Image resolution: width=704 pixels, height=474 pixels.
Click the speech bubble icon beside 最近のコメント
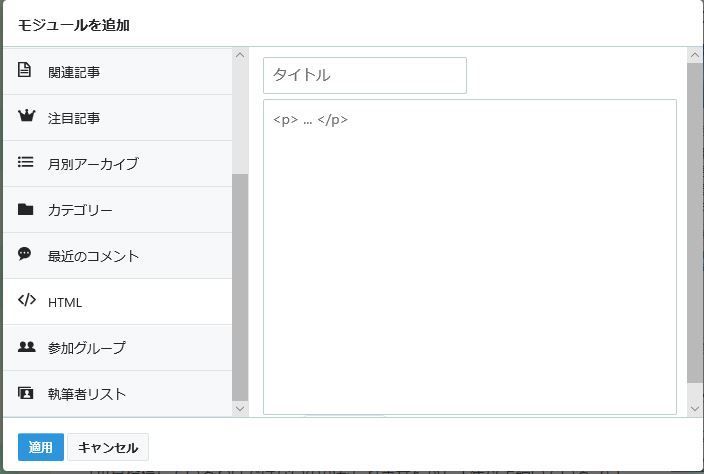(x=25, y=254)
